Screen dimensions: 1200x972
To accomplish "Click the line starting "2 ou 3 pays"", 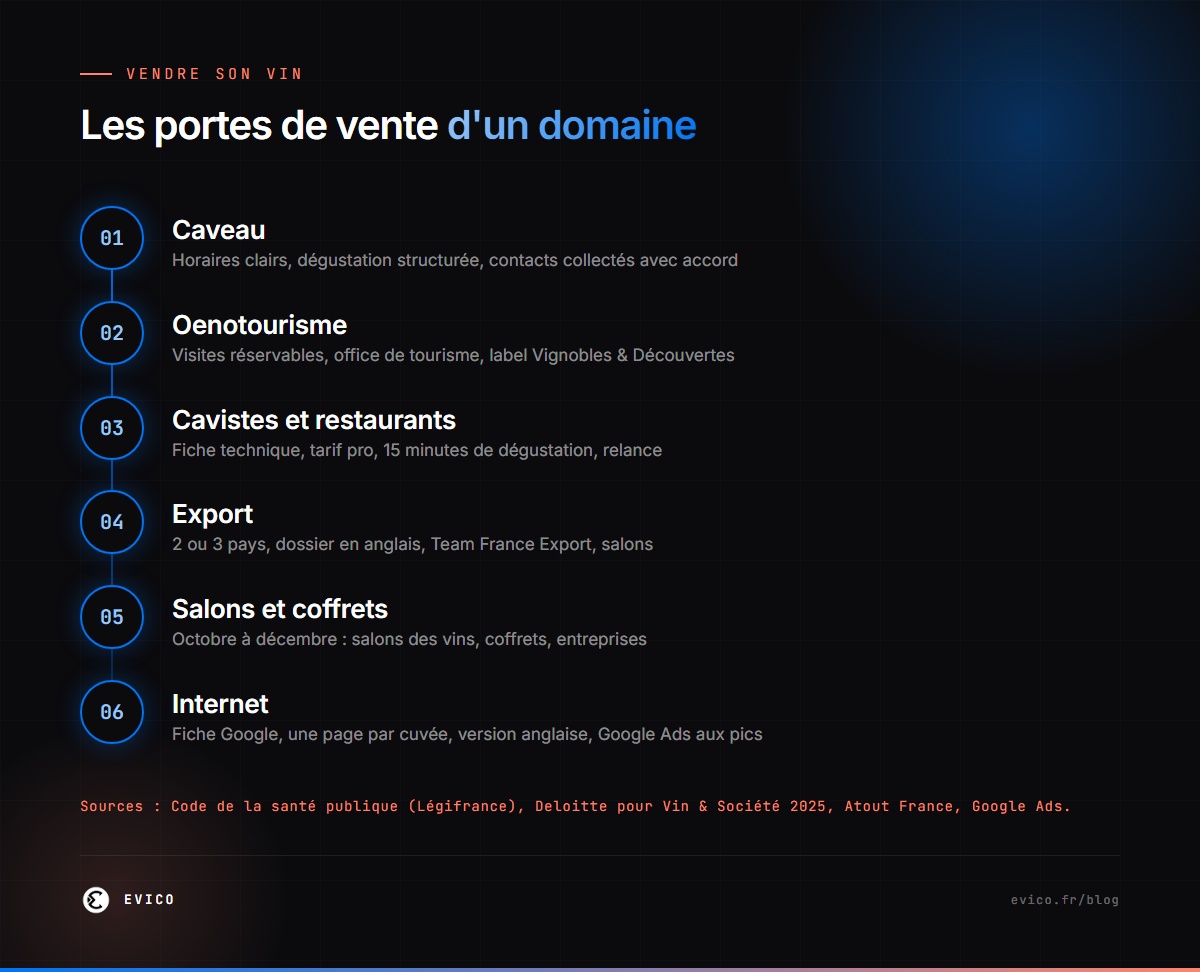I will 412,545.
